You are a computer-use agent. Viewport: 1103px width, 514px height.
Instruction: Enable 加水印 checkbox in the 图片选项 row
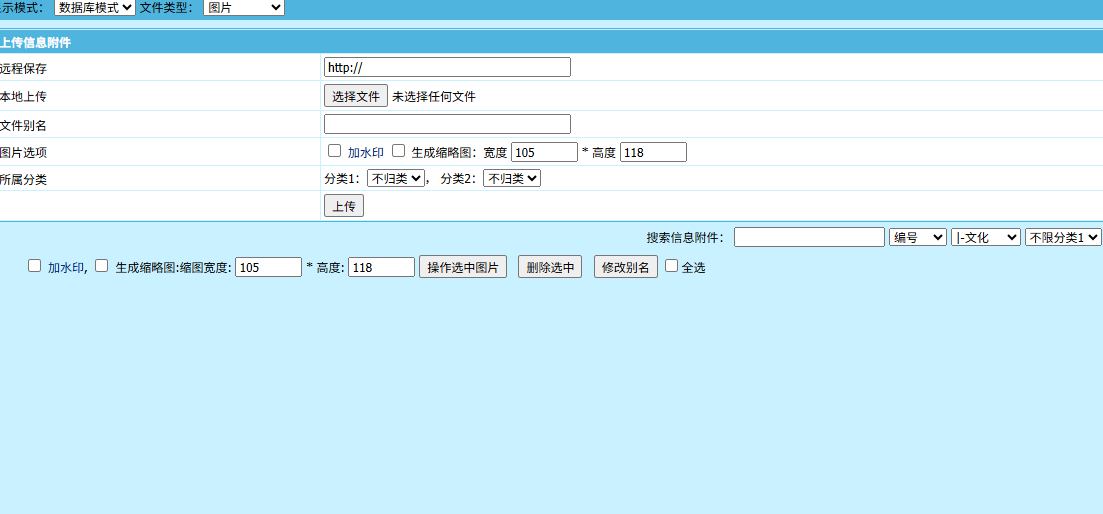pos(335,151)
